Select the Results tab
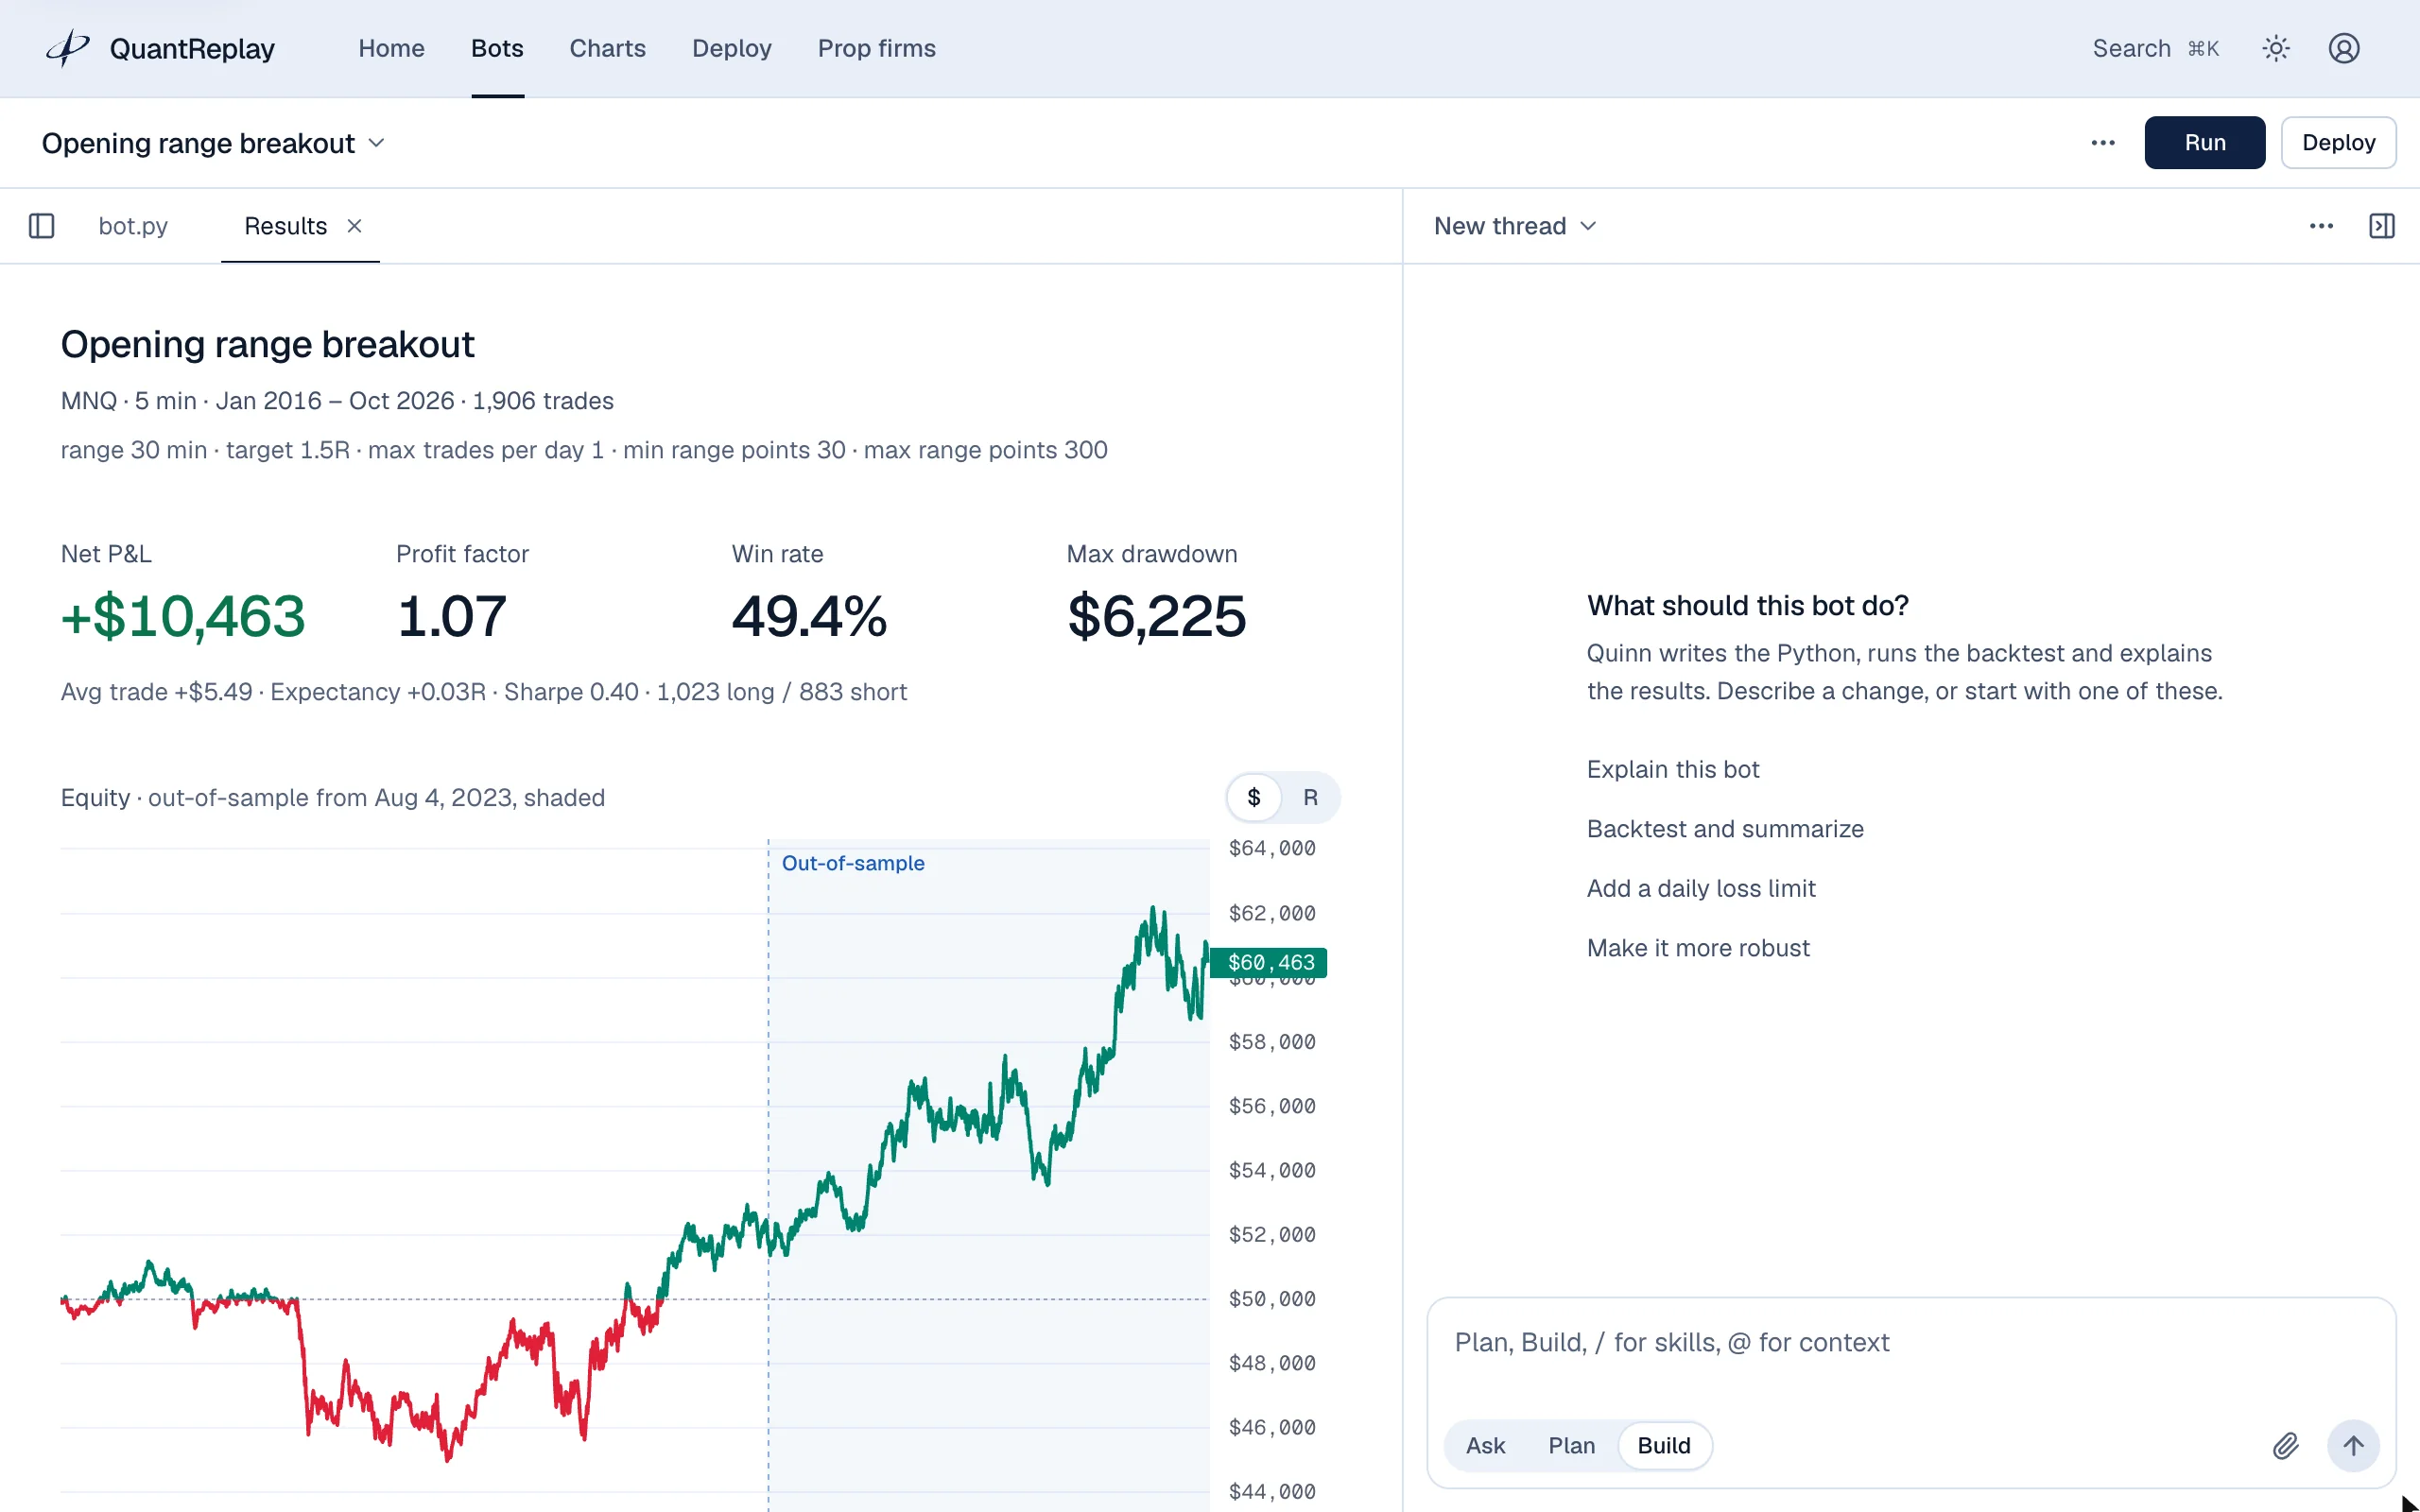This screenshot has height=1512, width=2420. click(x=285, y=226)
